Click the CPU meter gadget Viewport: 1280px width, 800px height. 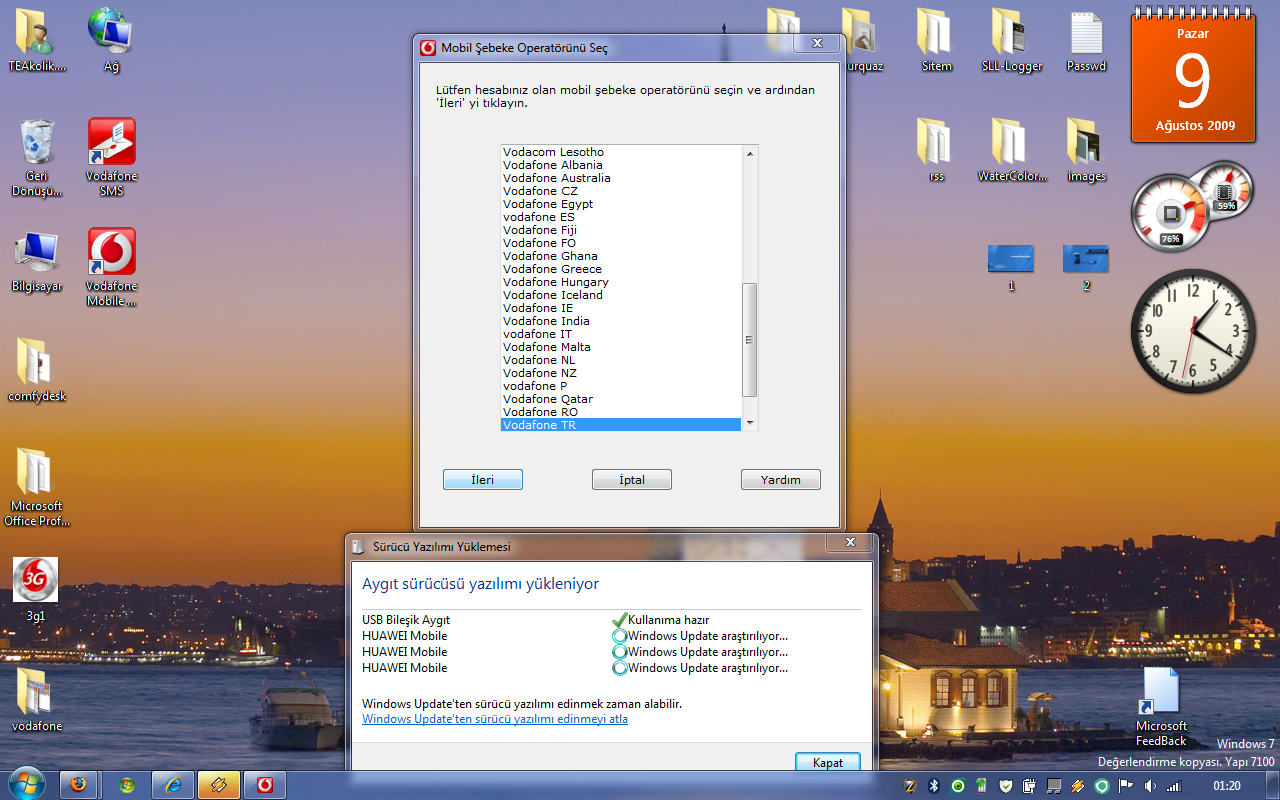click(x=1192, y=205)
